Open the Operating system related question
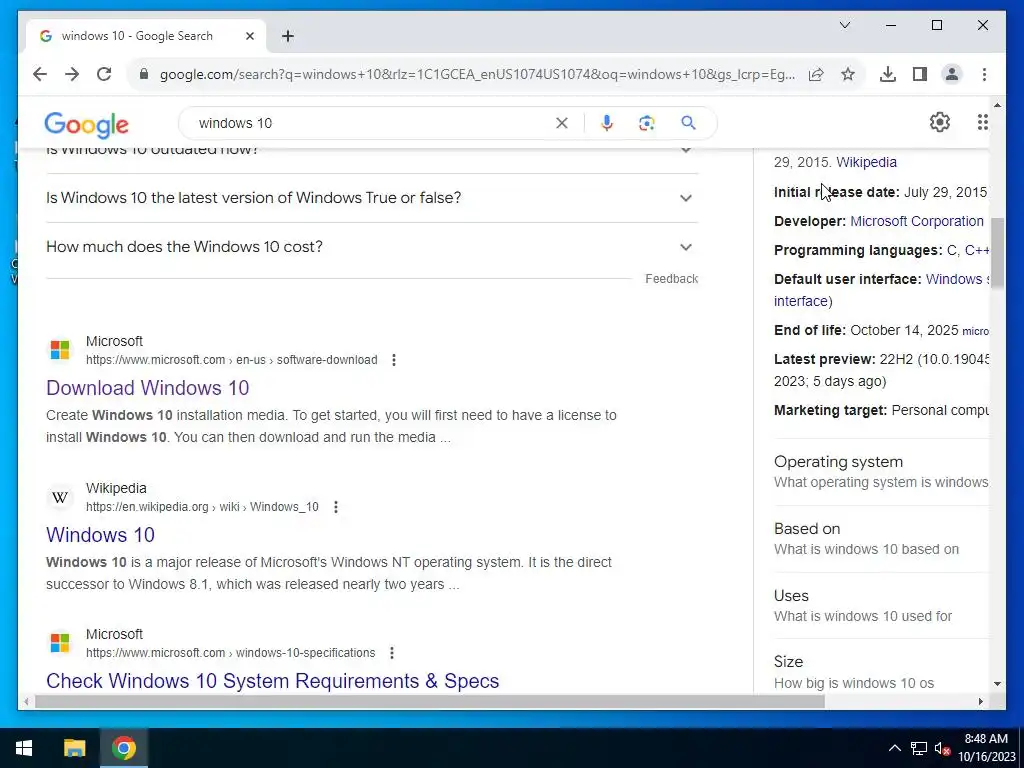The width and height of the screenshot is (1024, 768). 881,472
